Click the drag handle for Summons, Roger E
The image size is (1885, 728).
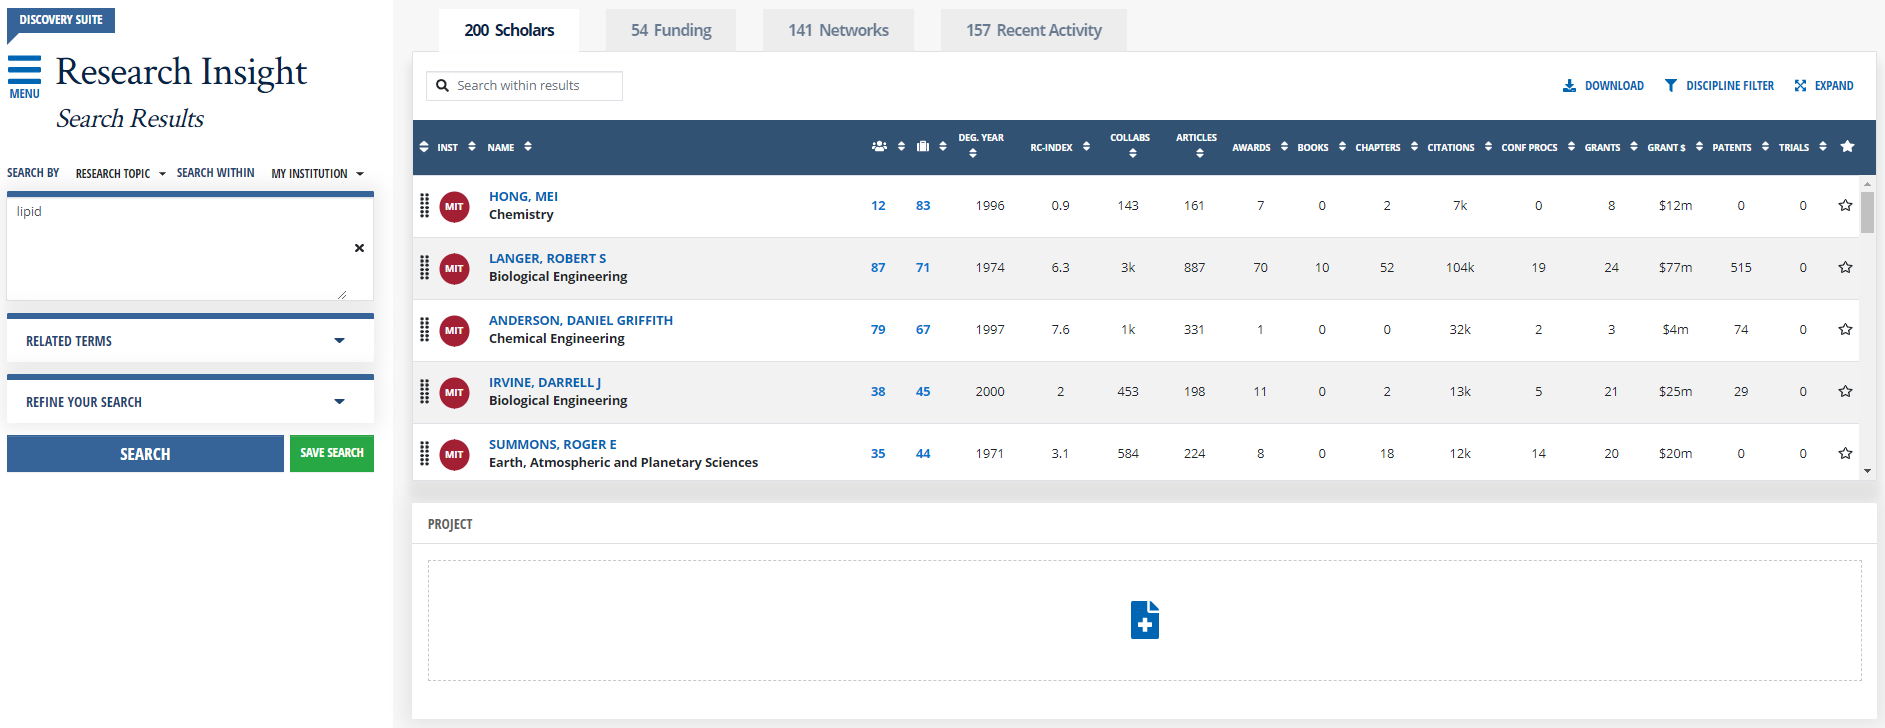click(x=425, y=454)
